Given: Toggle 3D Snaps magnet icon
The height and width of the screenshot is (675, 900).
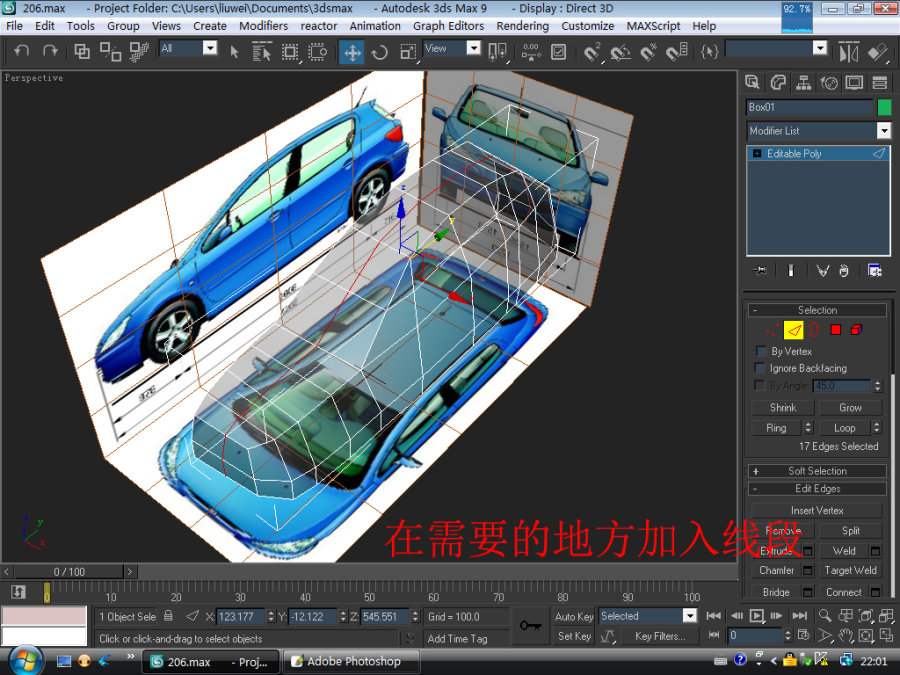Looking at the screenshot, I should tap(591, 52).
